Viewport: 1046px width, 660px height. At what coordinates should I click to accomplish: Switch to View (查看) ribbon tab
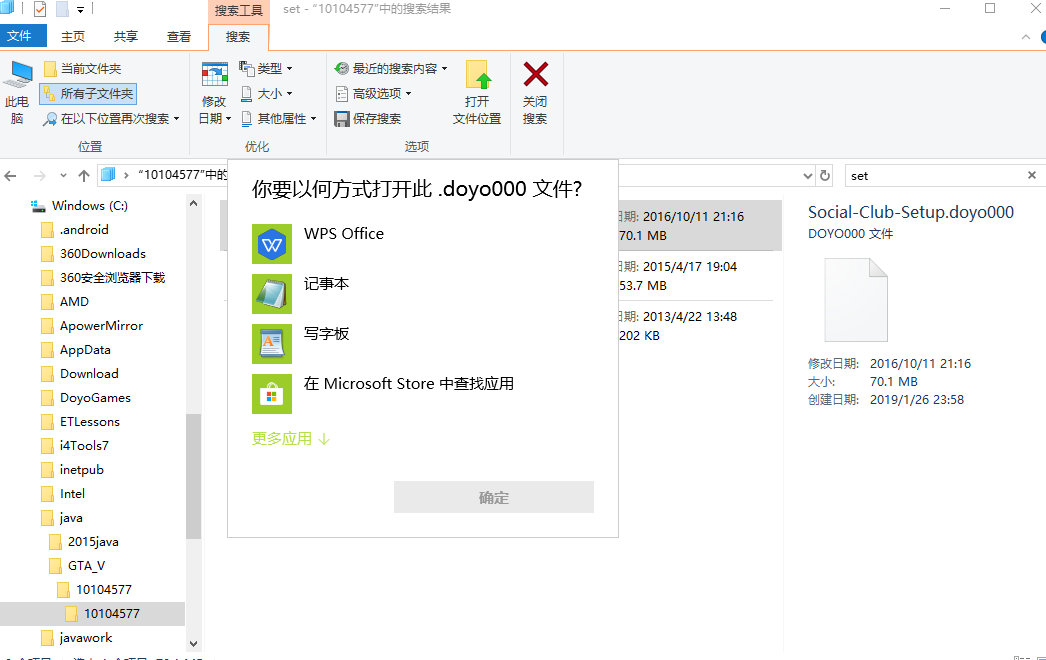point(178,37)
